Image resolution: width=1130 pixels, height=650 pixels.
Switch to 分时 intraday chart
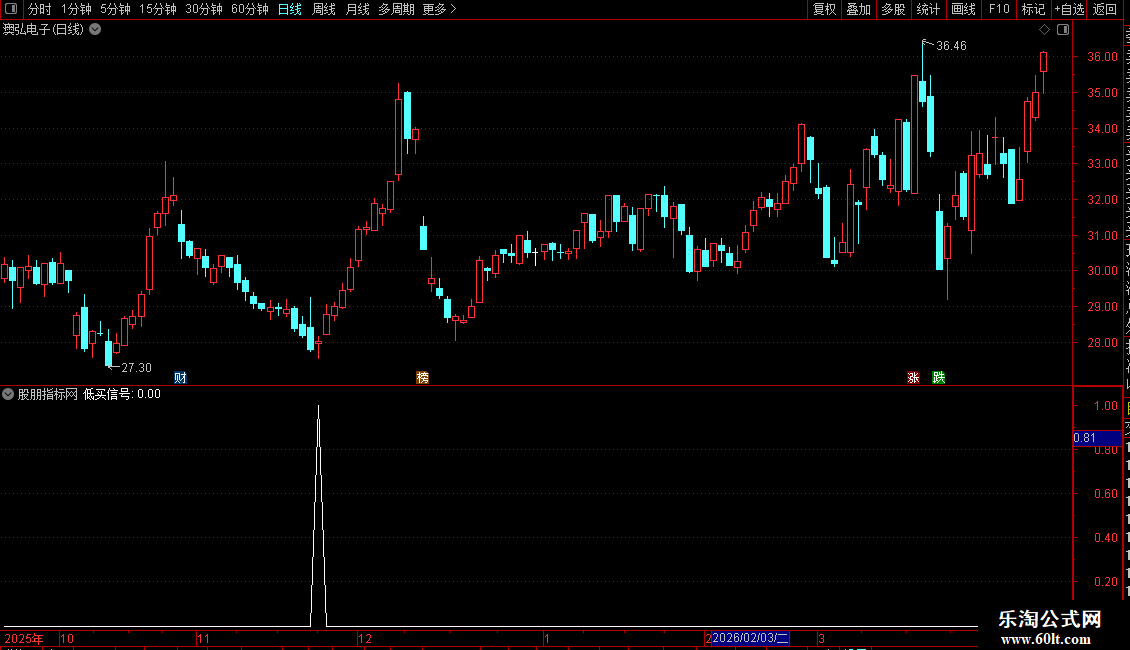click(40, 9)
